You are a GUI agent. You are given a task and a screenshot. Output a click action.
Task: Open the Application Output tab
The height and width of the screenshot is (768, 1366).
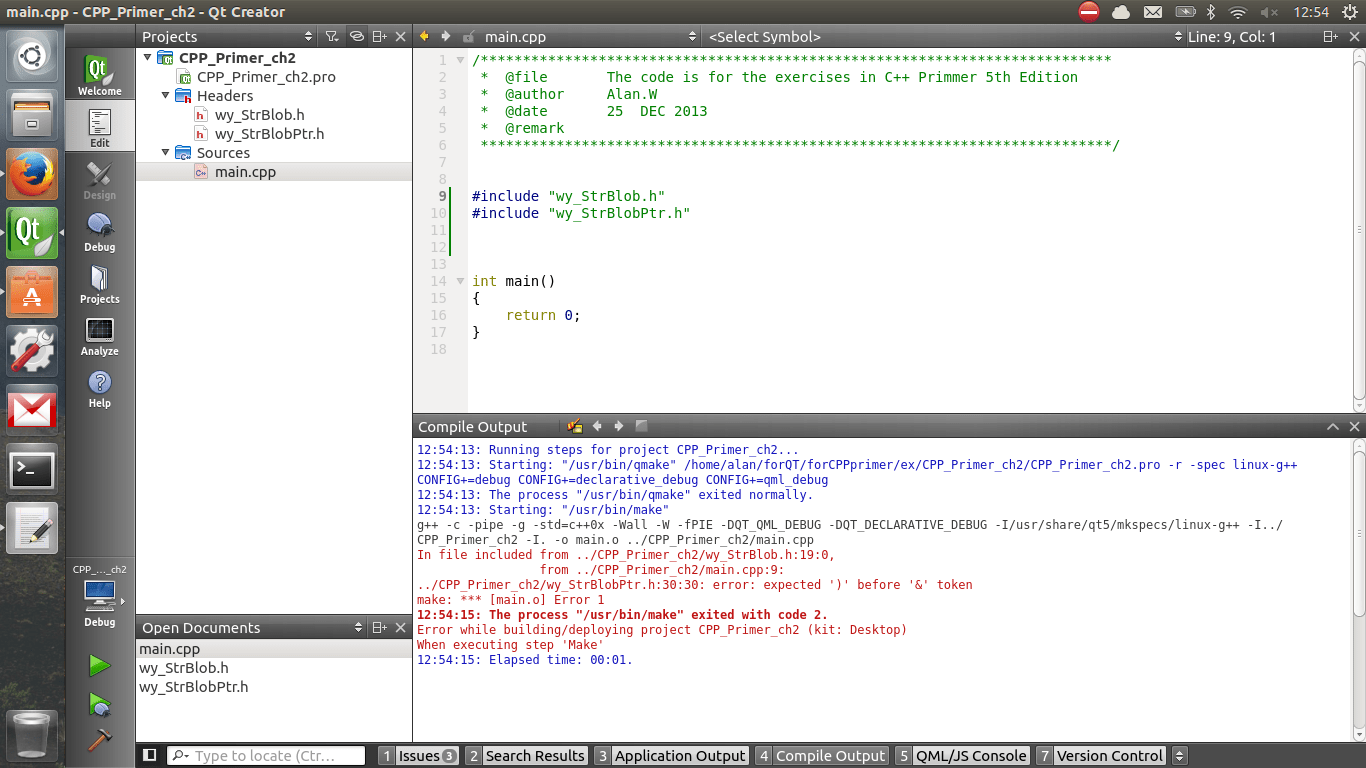[679, 755]
